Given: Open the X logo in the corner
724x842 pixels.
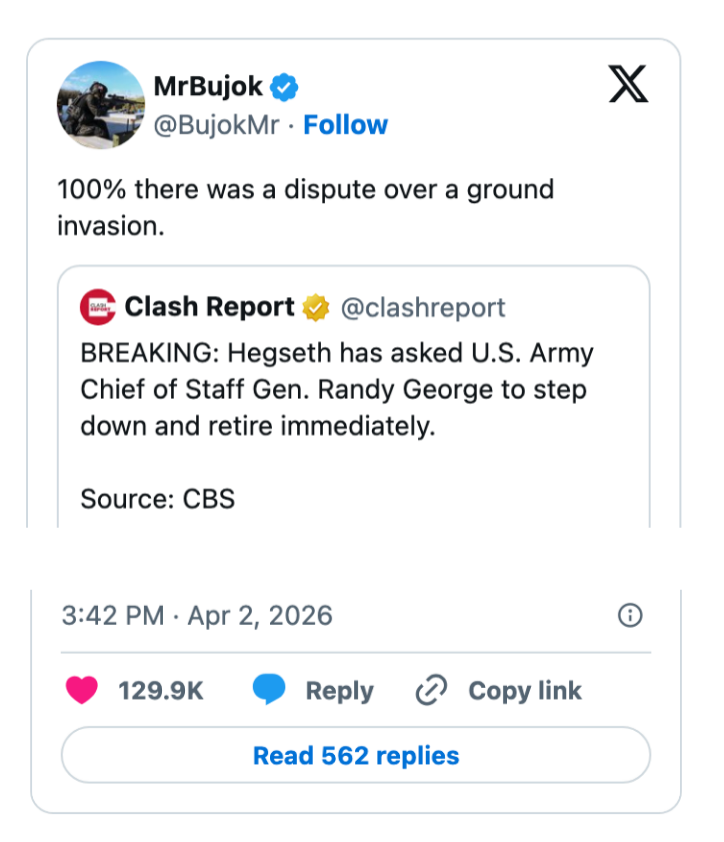Looking at the screenshot, I should [x=628, y=87].
